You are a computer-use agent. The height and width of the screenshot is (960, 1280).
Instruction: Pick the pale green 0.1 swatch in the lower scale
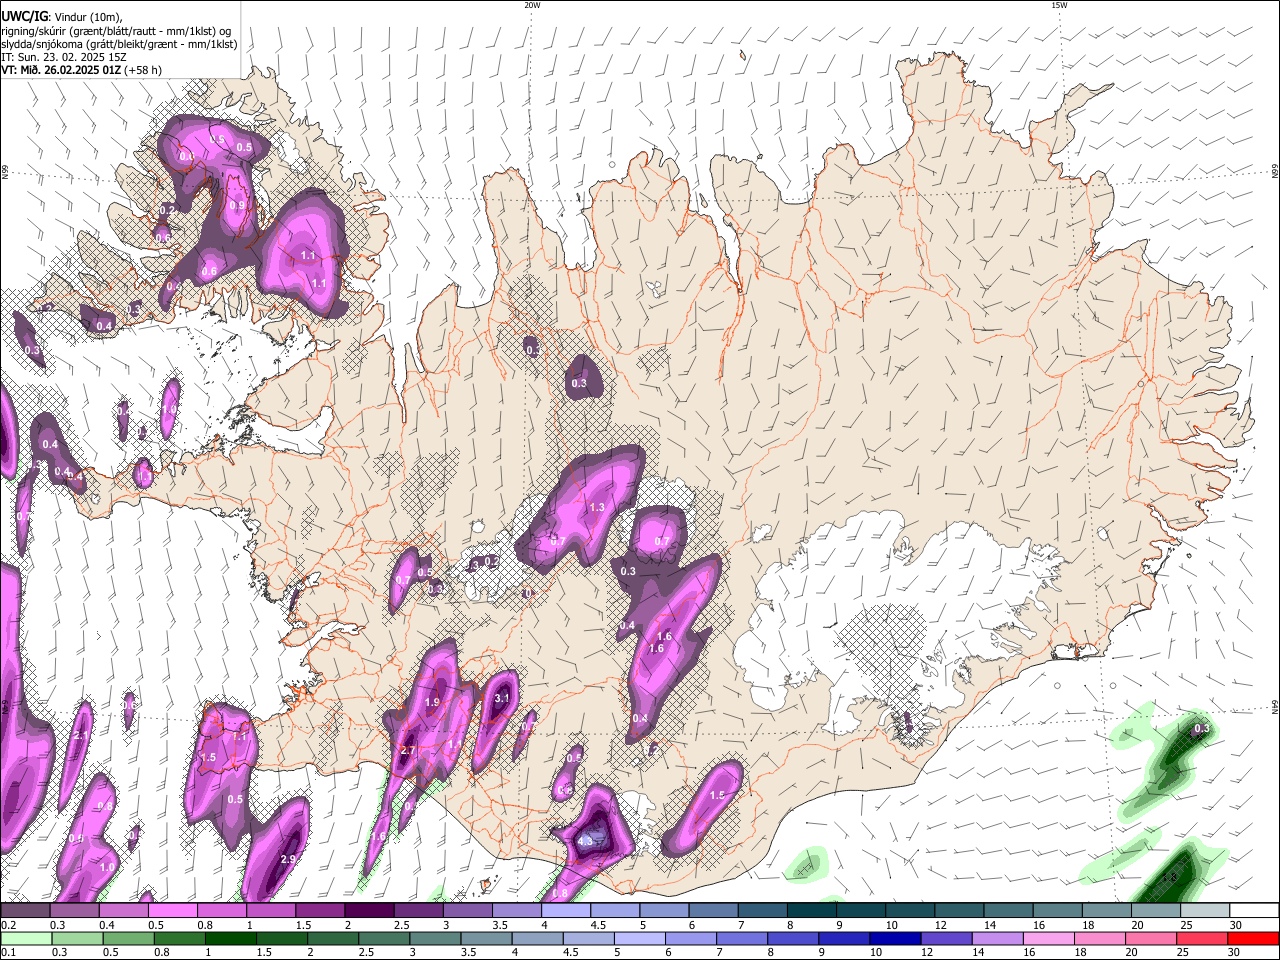[27, 938]
